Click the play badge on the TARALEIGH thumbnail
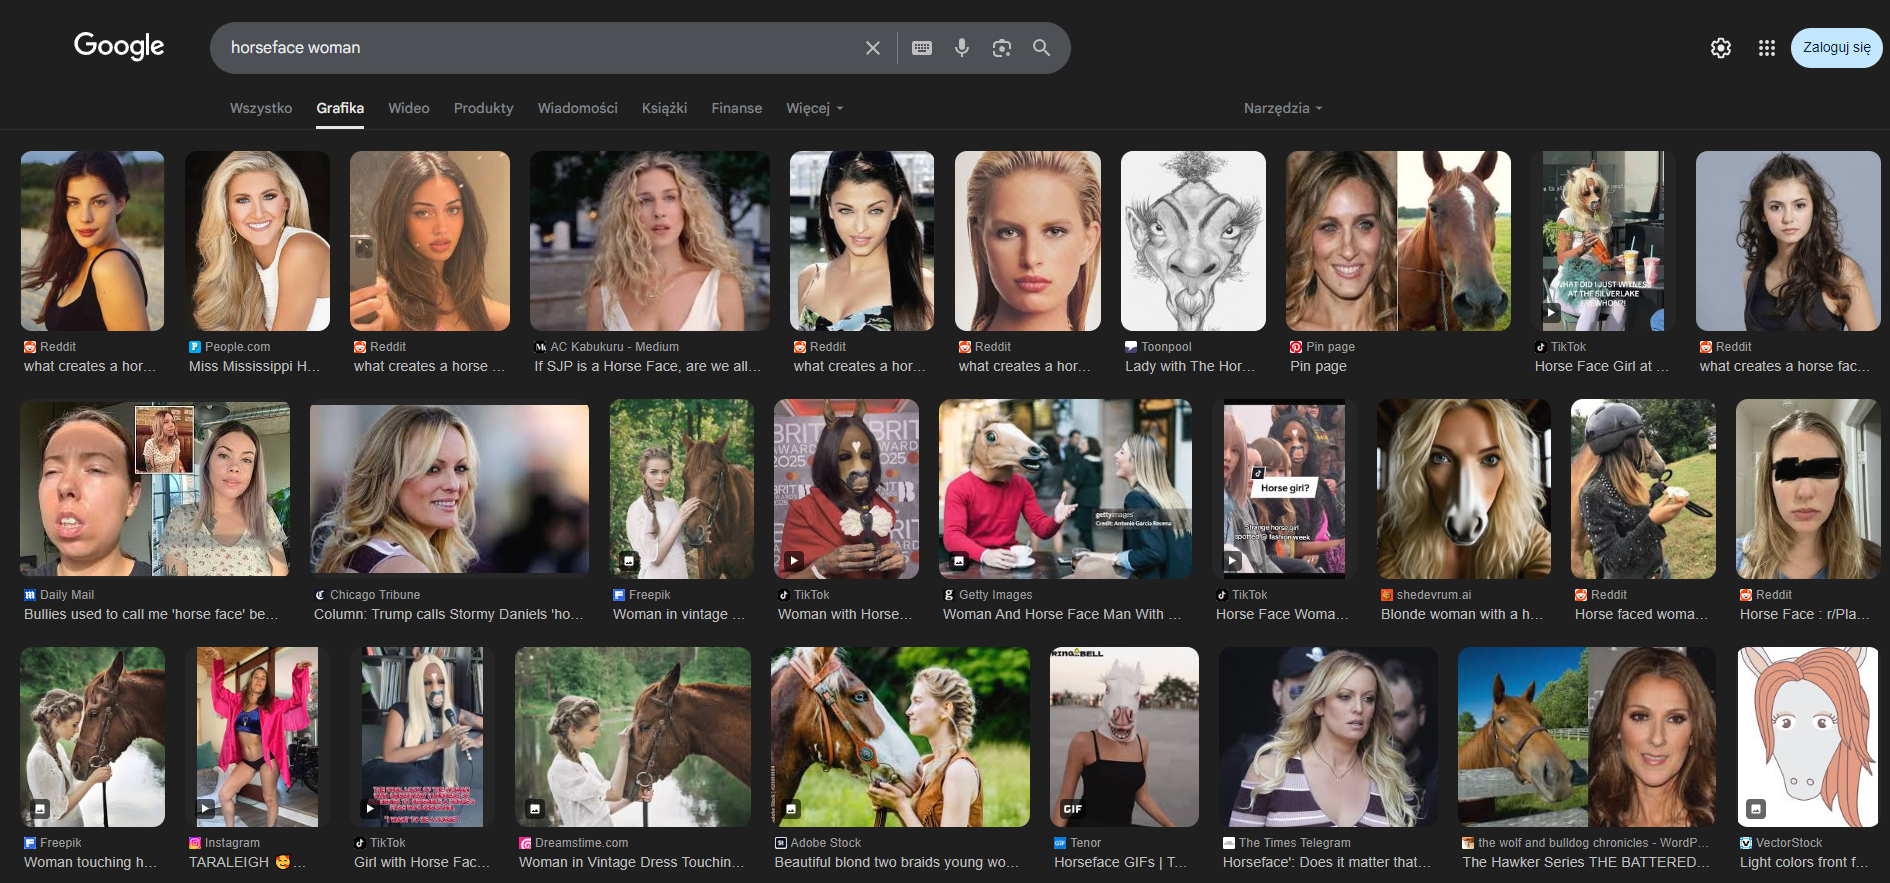Image resolution: width=1890 pixels, height=883 pixels. (205, 809)
